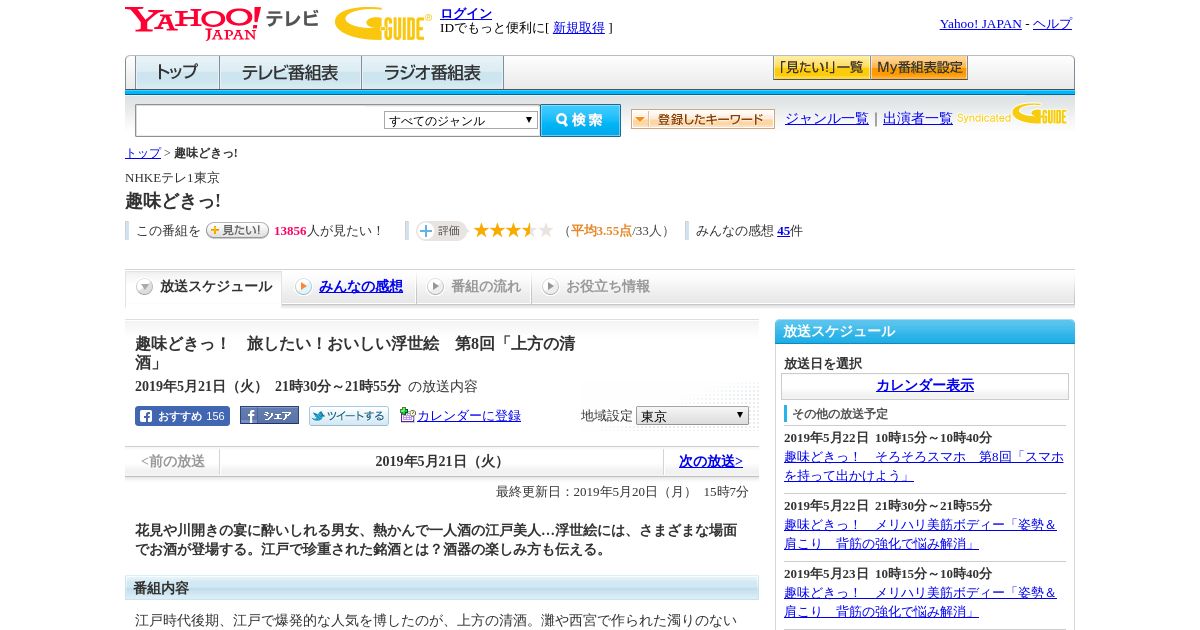Image resolution: width=1200 pixels, height=630 pixels.
Task: Click the star rating display
Action: (x=513, y=230)
